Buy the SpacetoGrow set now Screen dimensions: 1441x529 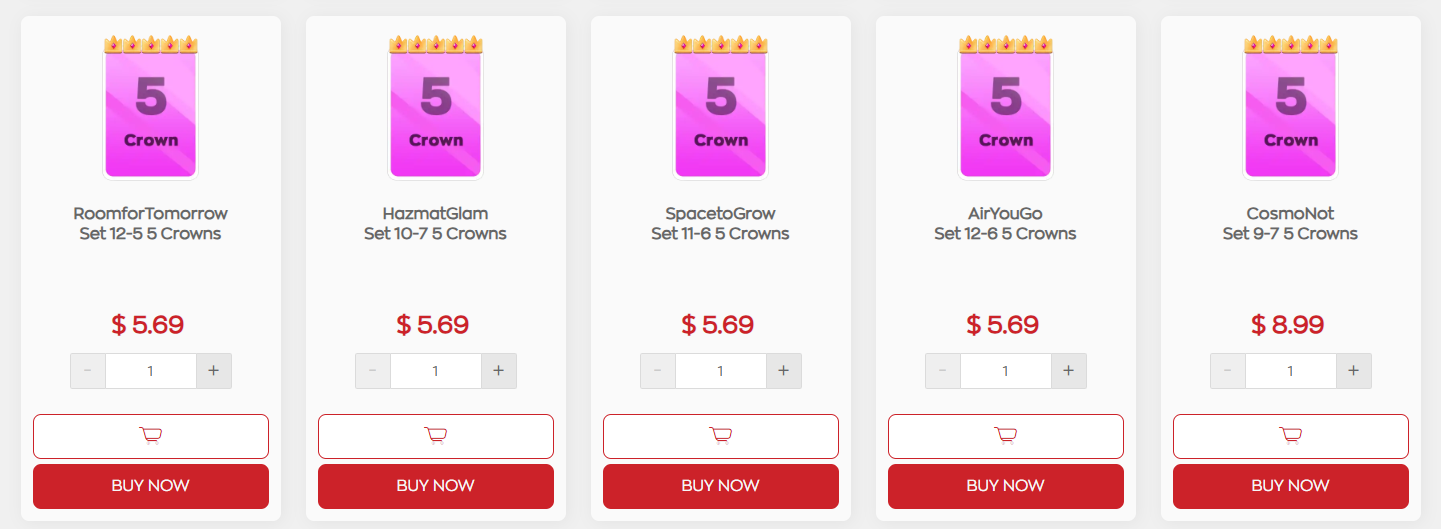[721, 486]
